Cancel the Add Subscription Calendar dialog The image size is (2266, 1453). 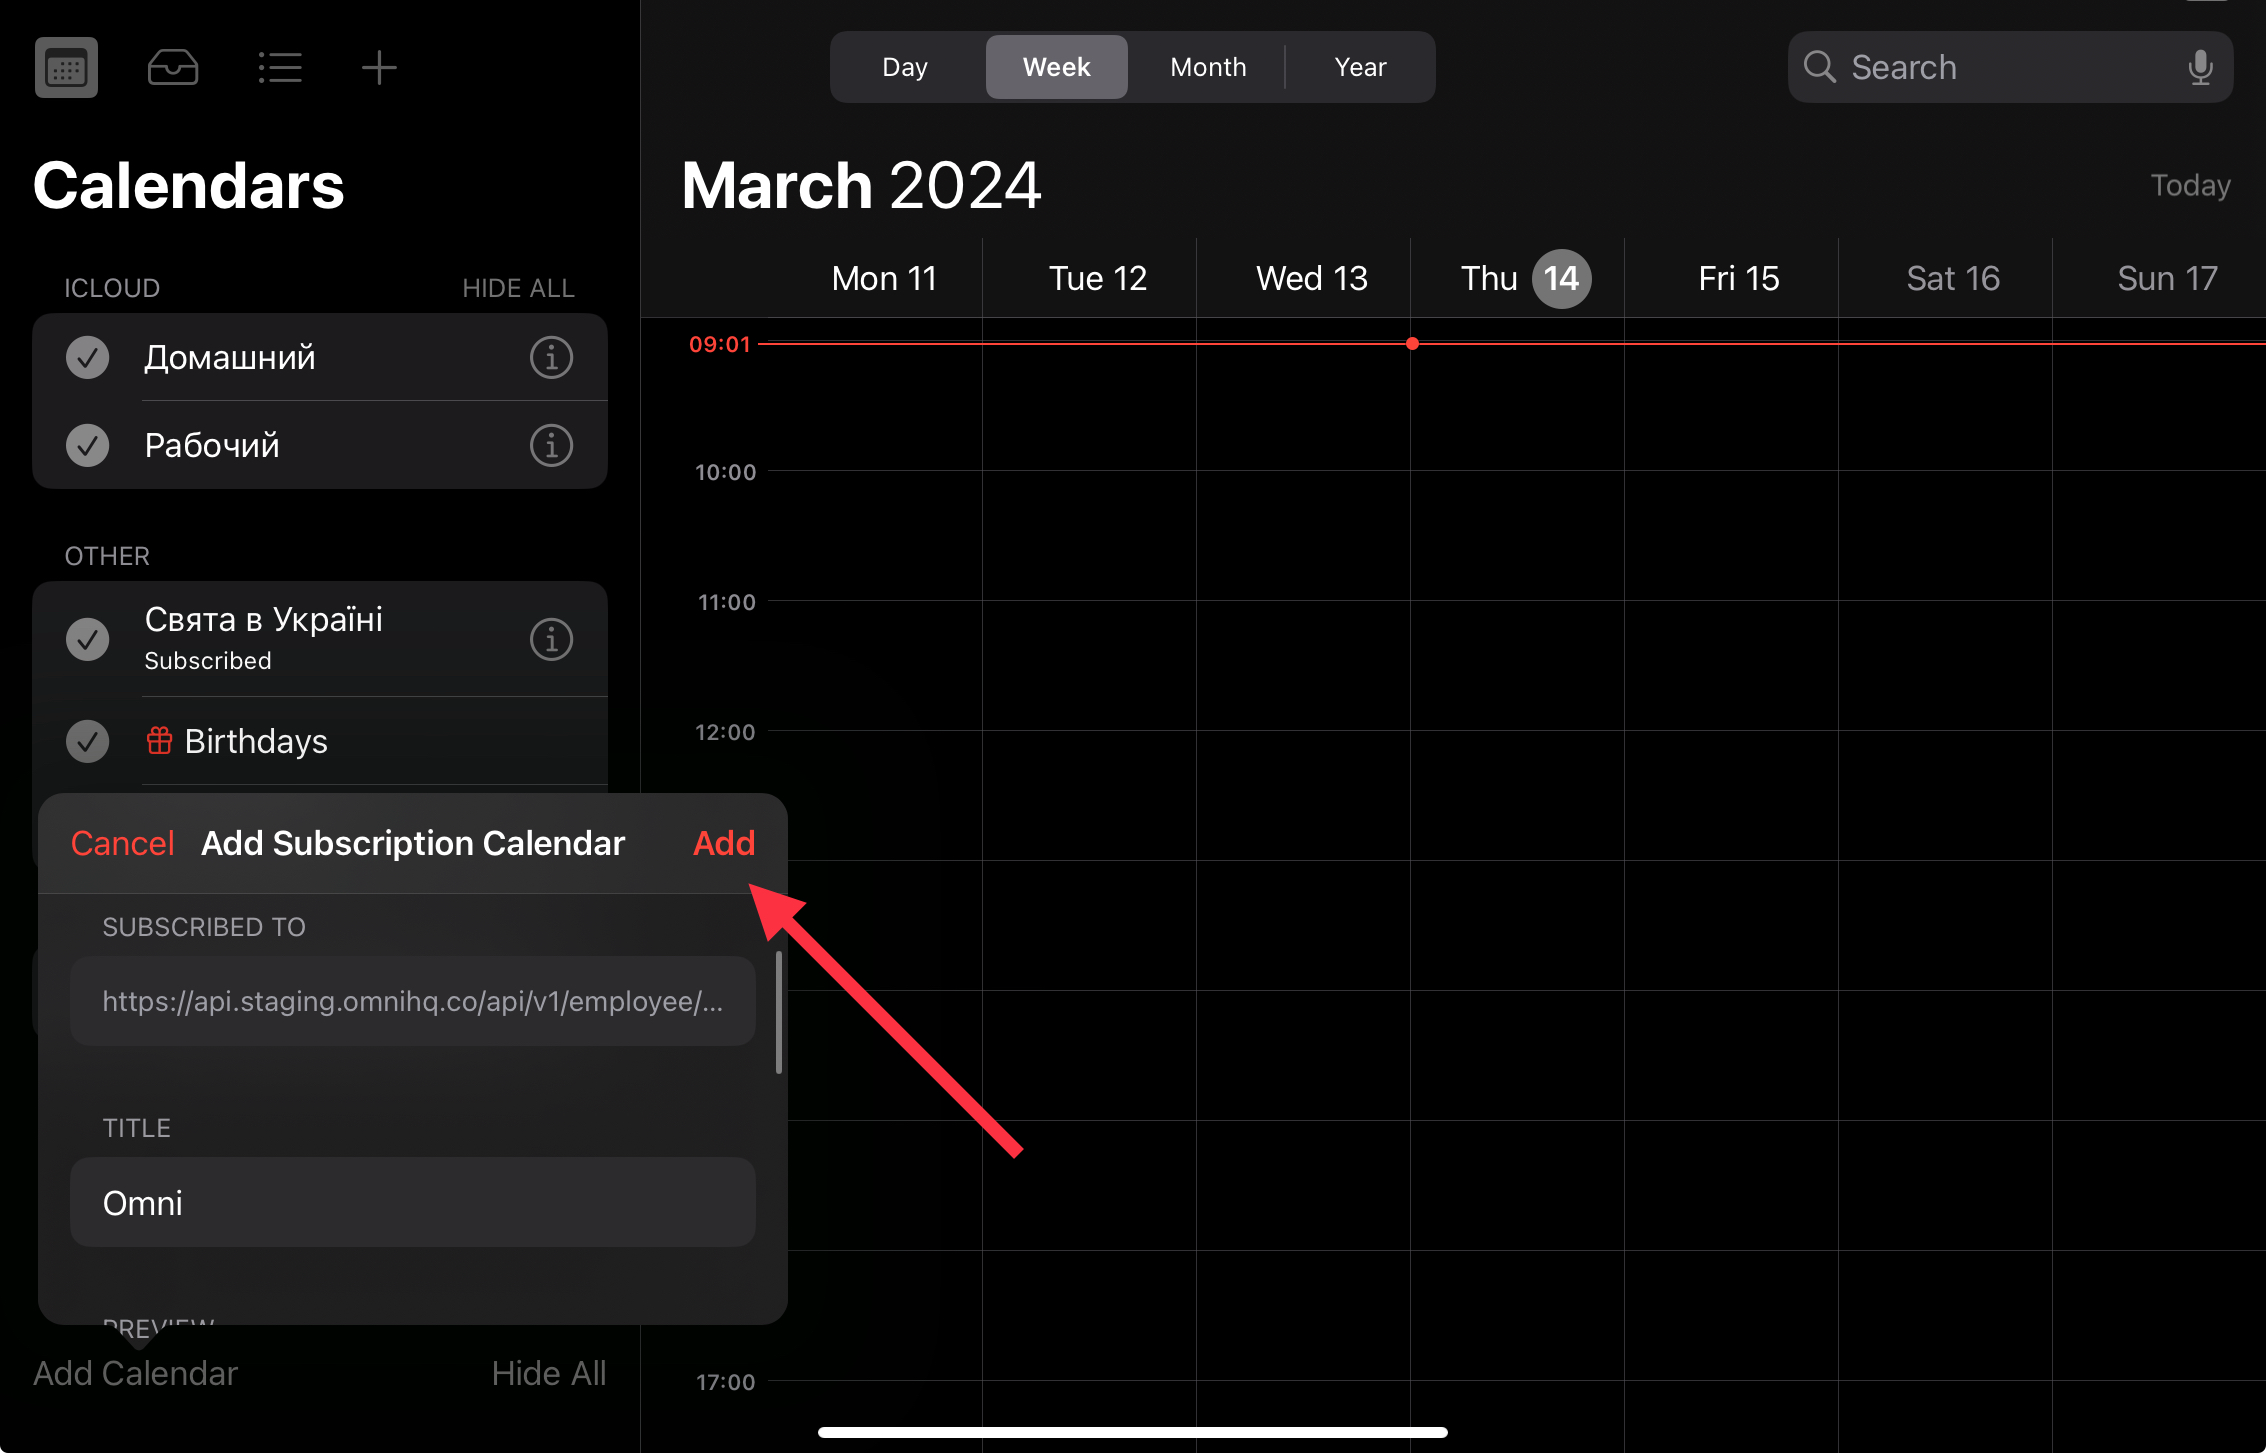click(123, 844)
